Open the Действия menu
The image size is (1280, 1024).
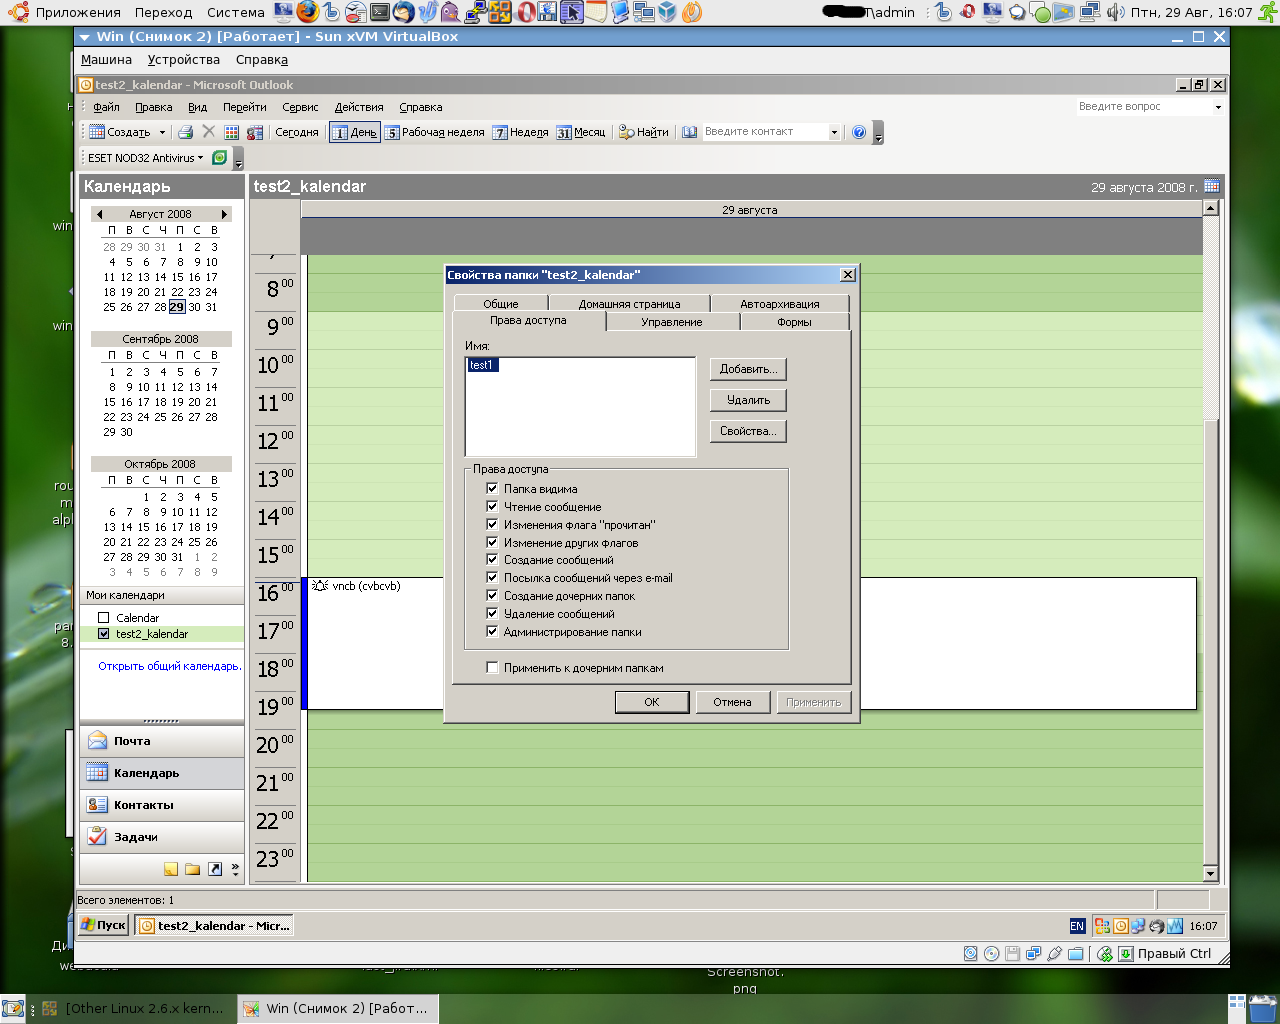coord(359,107)
